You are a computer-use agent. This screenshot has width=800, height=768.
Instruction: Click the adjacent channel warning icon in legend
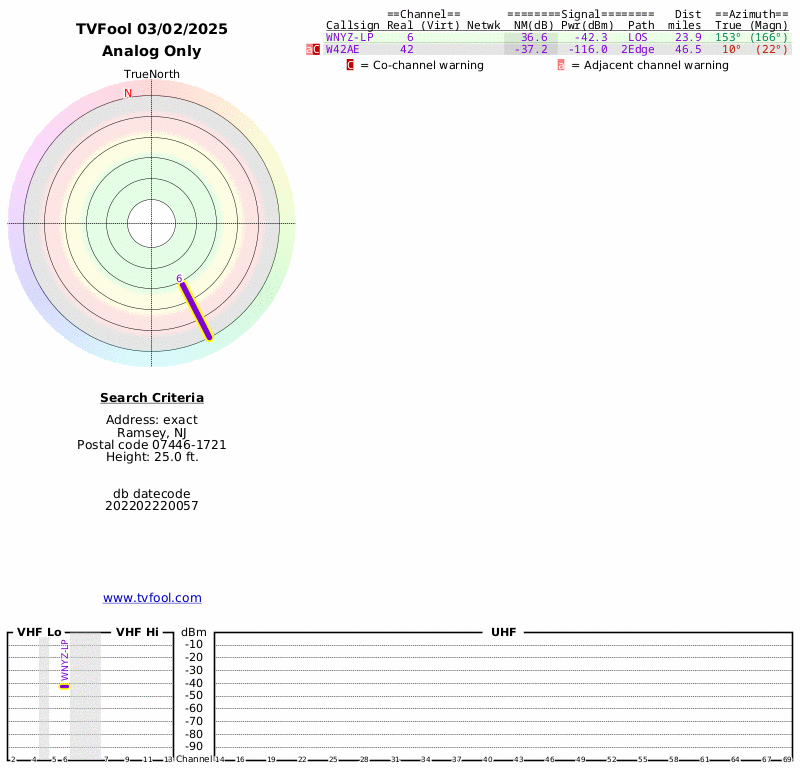(x=561, y=65)
